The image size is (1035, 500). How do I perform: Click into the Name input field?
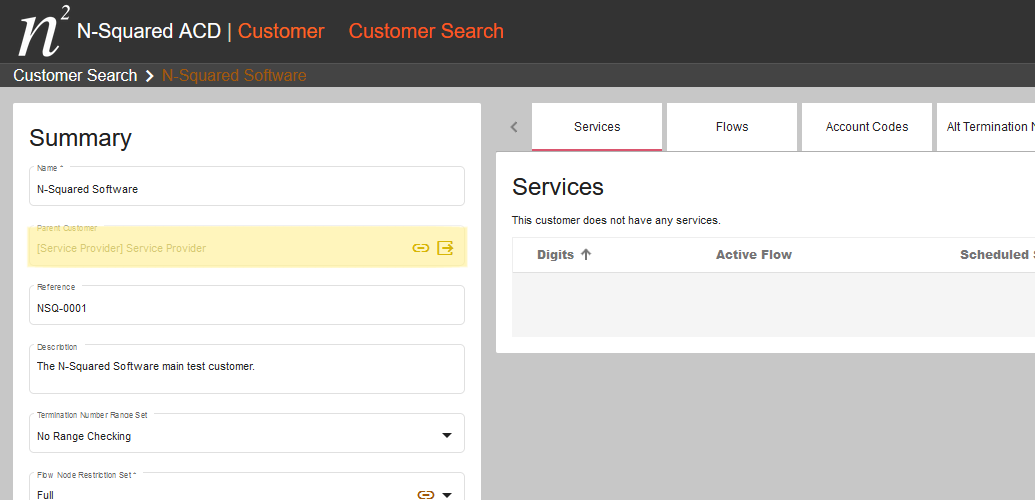click(x=246, y=189)
